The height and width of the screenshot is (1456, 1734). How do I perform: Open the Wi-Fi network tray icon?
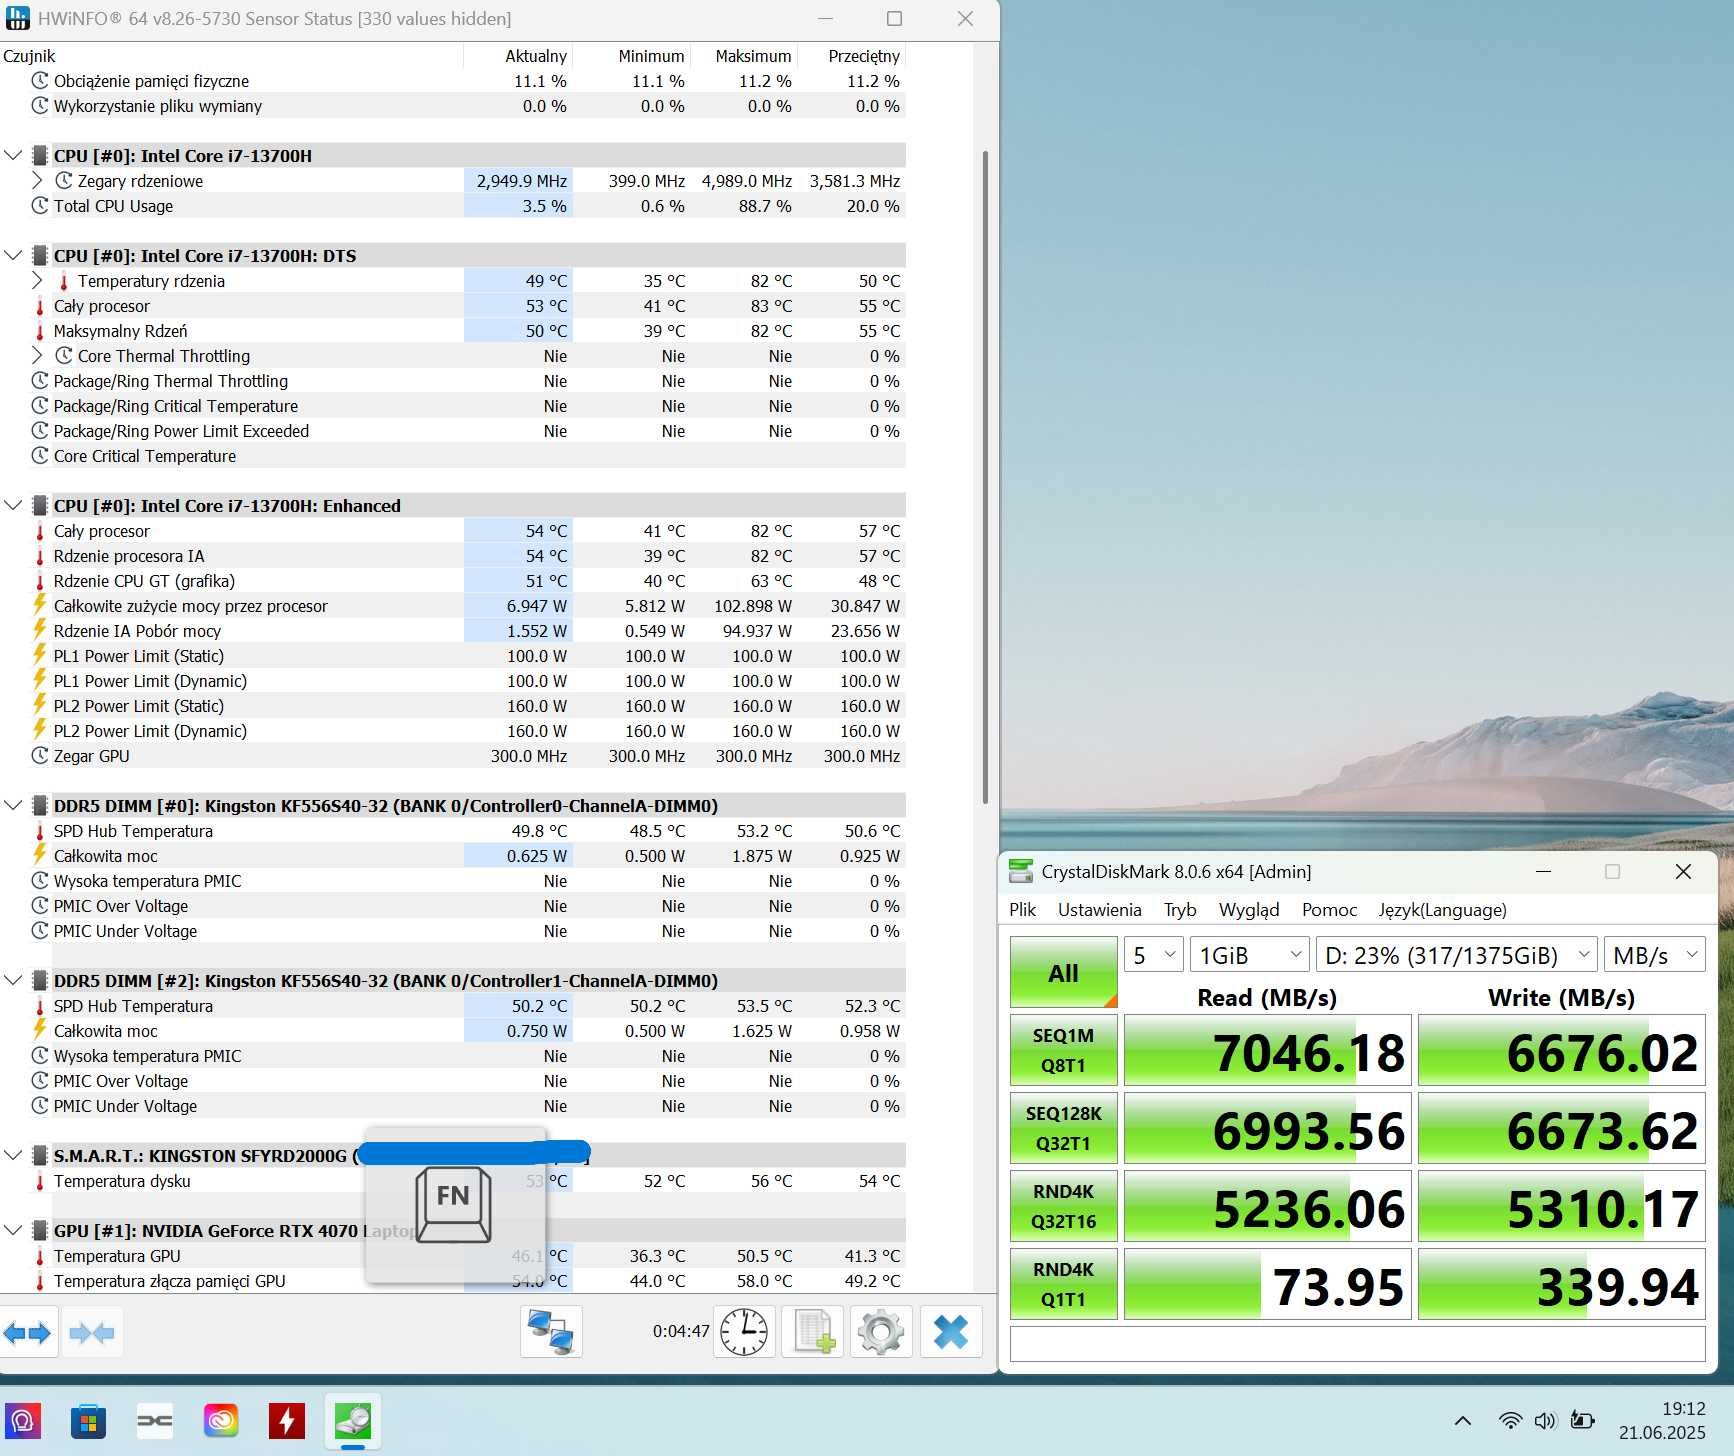[1510, 1420]
